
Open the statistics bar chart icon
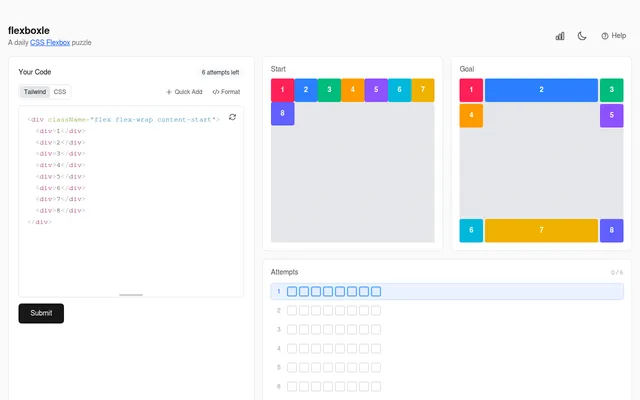[x=560, y=36]
